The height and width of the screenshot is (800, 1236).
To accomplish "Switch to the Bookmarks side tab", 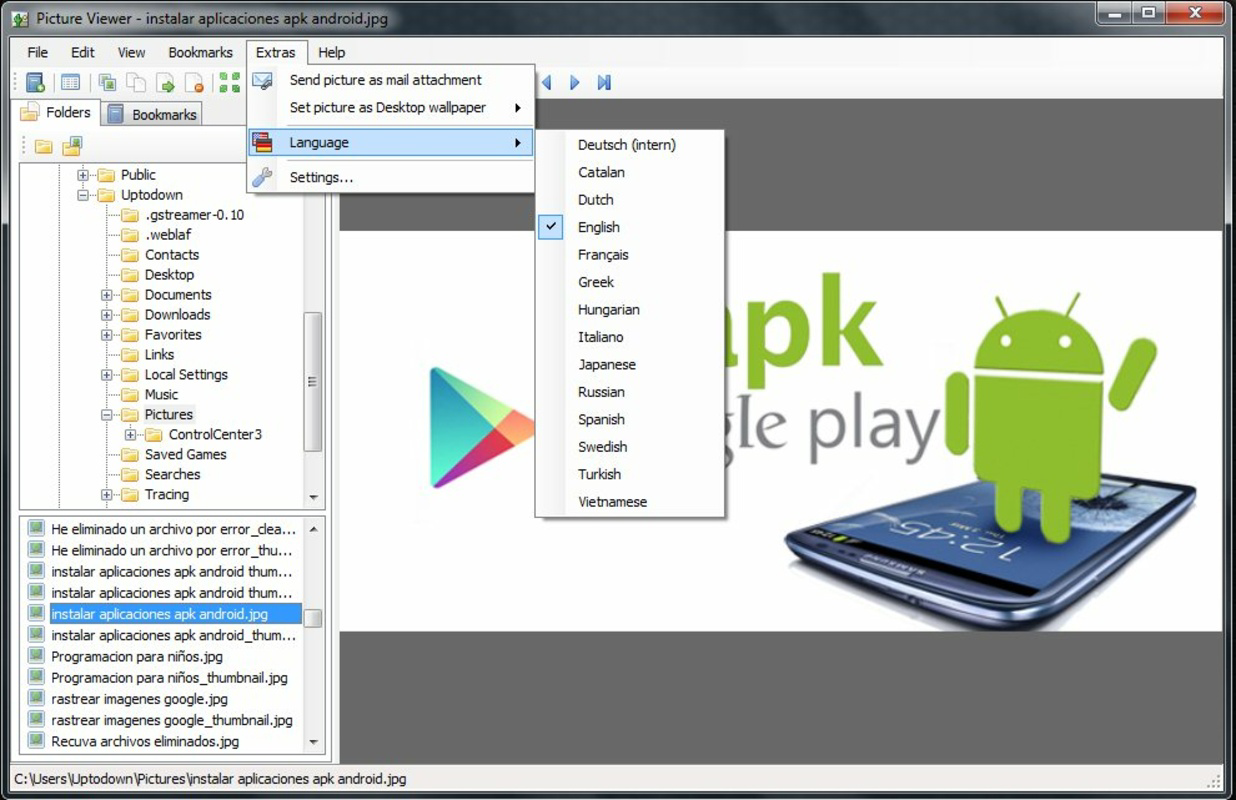I will pos(152,115).
